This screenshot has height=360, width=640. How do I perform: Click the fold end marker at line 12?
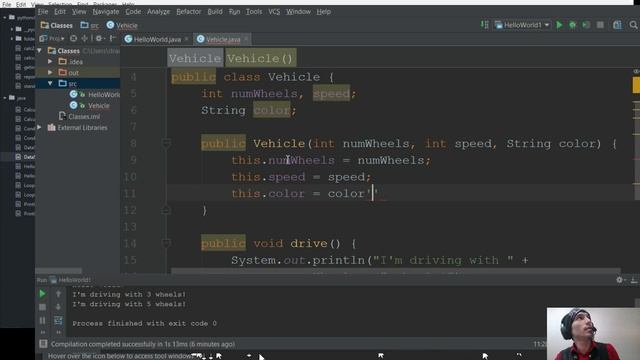tap(166, 210)
